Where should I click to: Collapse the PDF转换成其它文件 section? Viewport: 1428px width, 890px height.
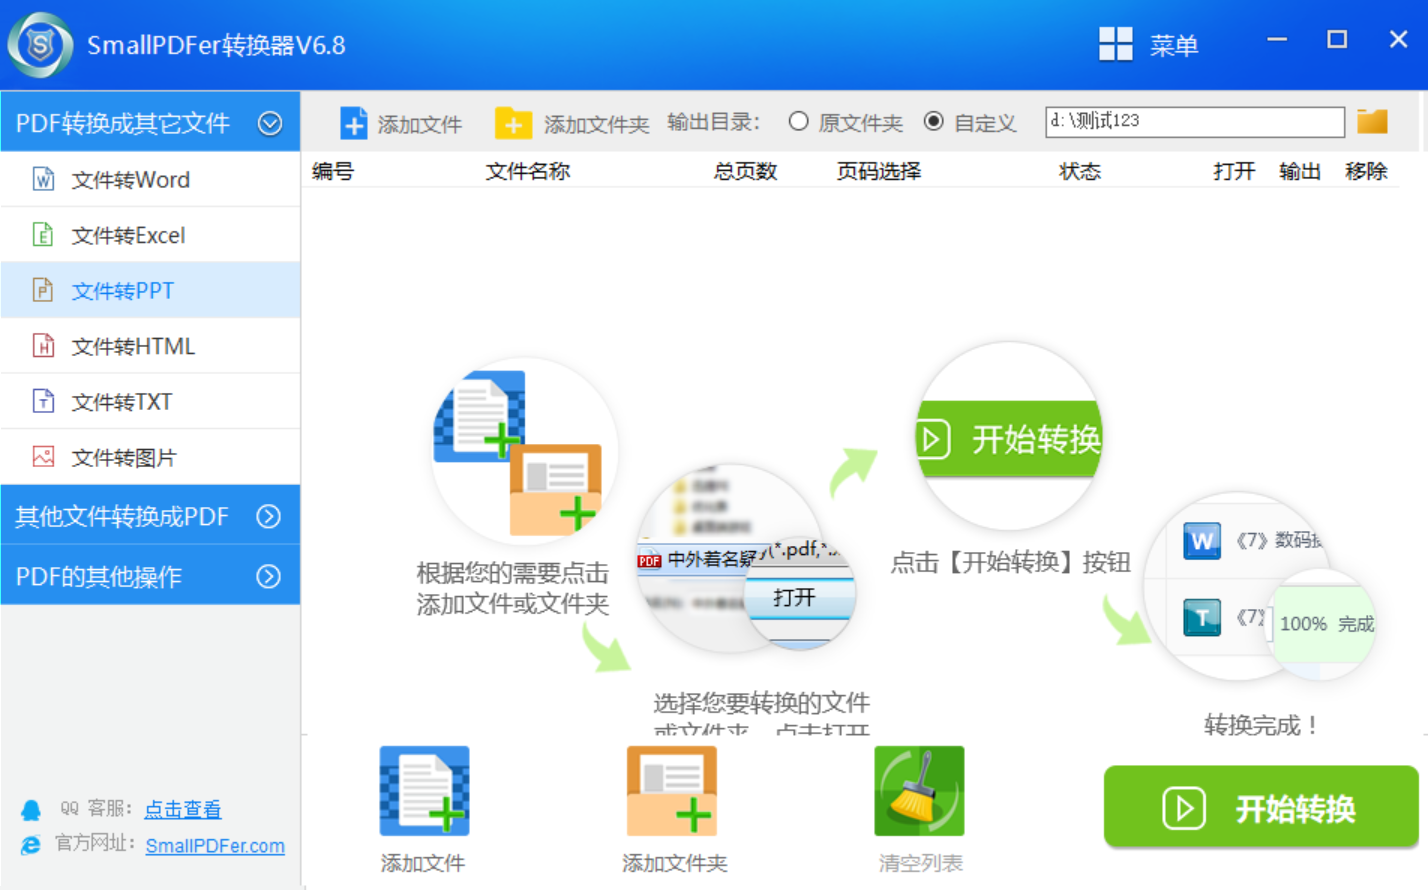coord(270,123)
